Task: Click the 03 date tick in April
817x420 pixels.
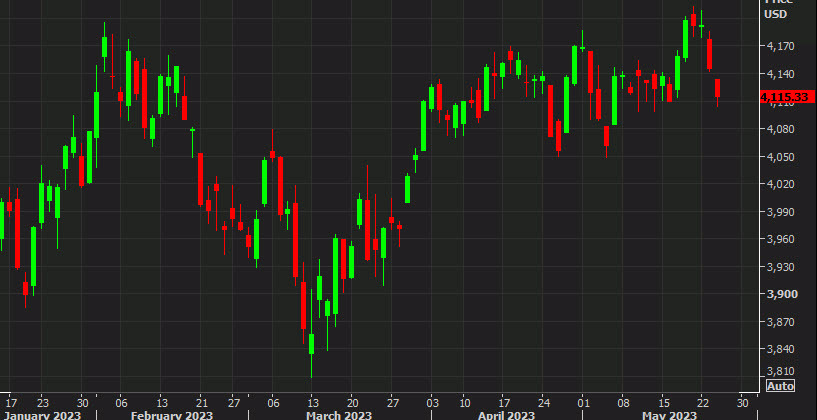Action: point(432,403)
